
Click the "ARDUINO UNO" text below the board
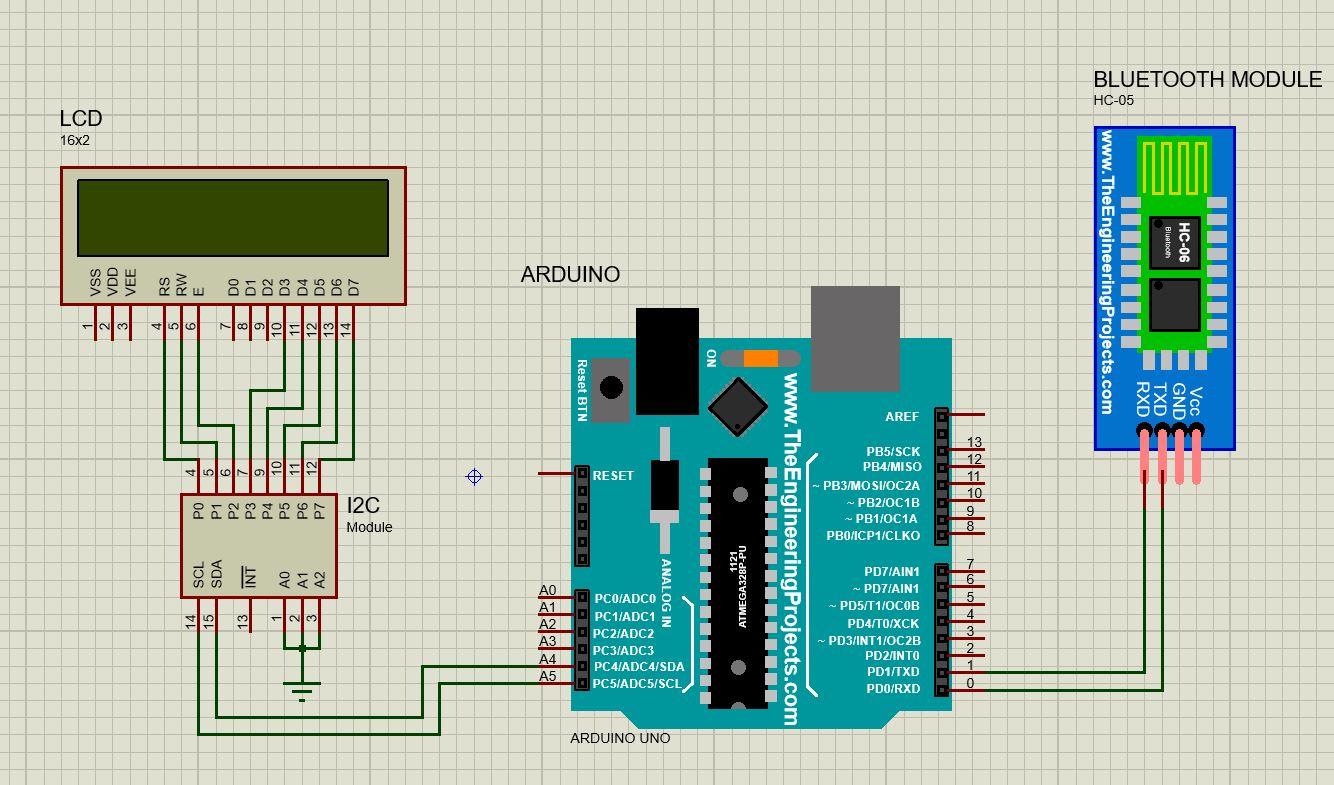pos(620,738)
